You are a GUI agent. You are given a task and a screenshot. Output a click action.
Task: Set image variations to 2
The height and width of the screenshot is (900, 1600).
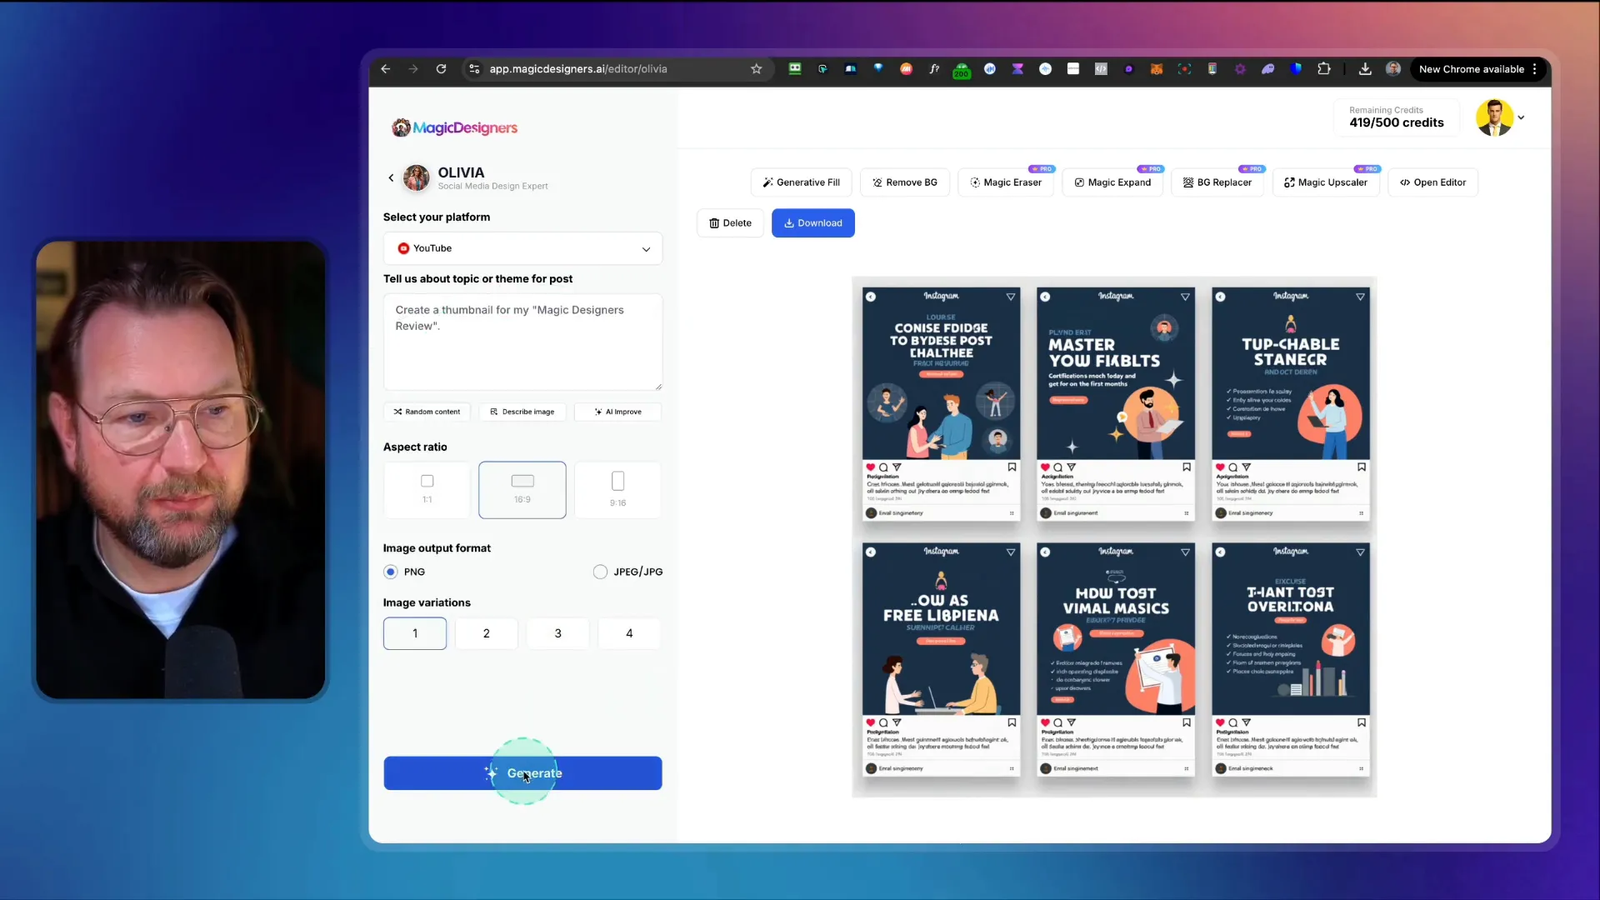click(486, 633)
